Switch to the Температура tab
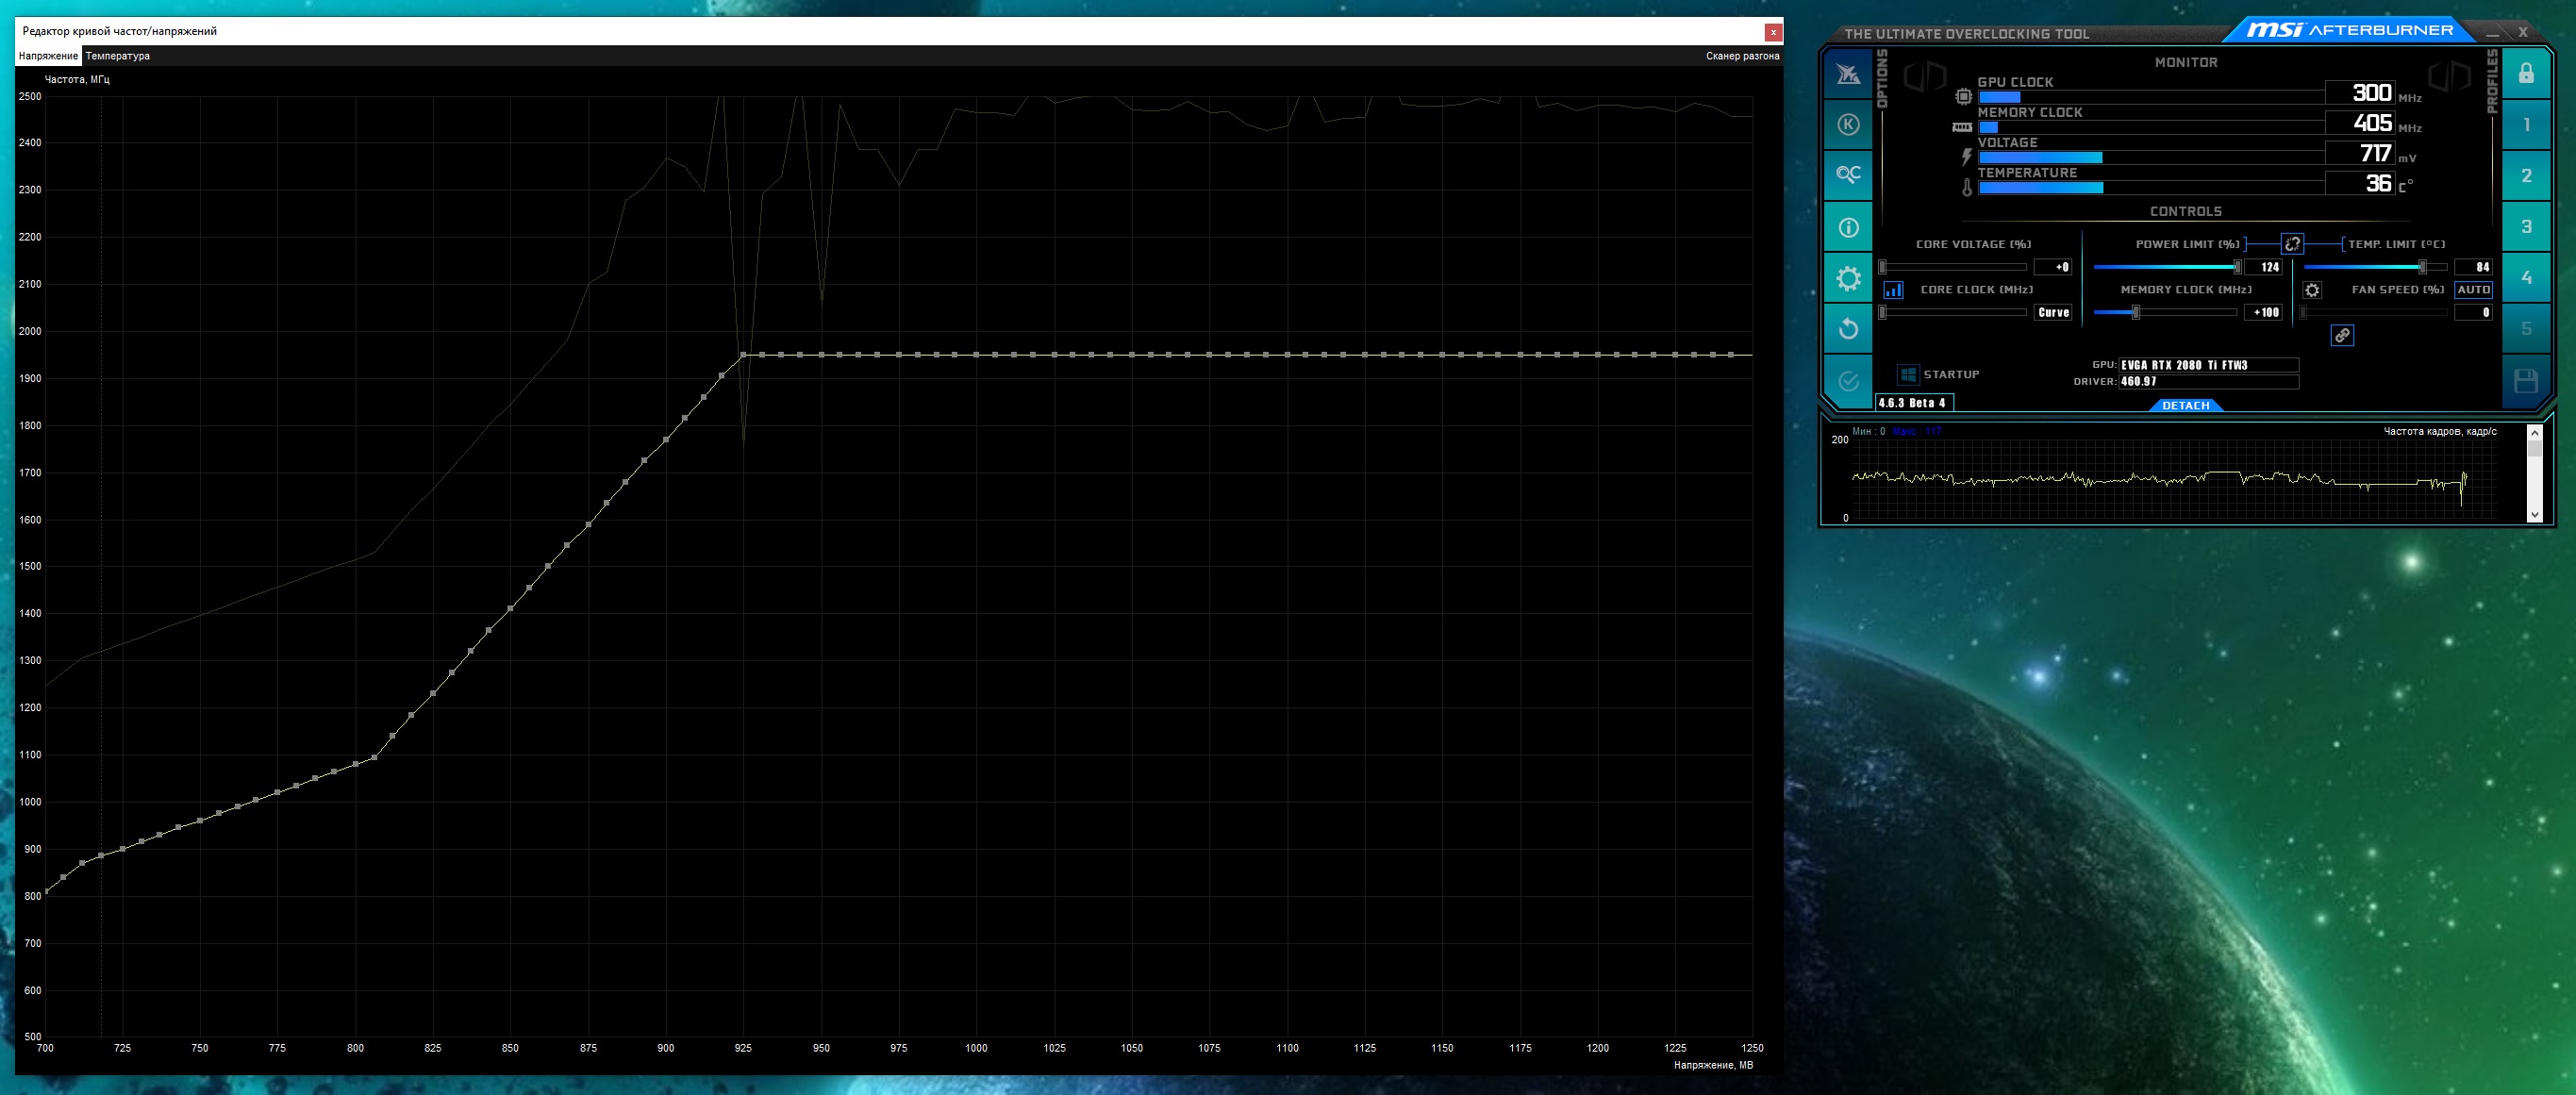The width and height of the screenshot is (2576, 1095). pos(118,56)
